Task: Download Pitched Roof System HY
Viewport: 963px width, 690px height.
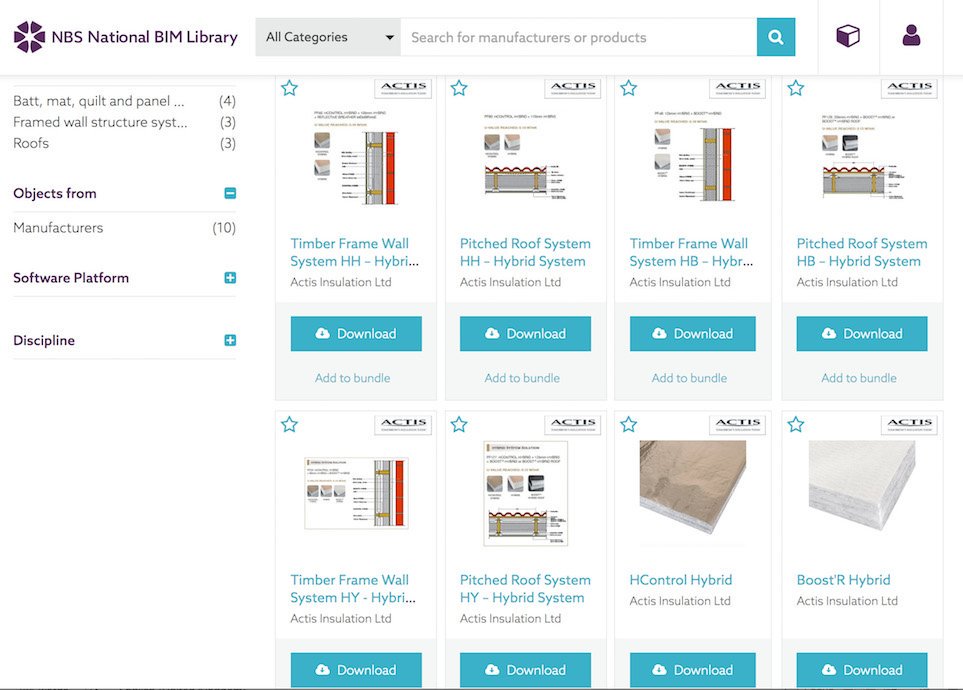Action: click(x=526, y=670)
